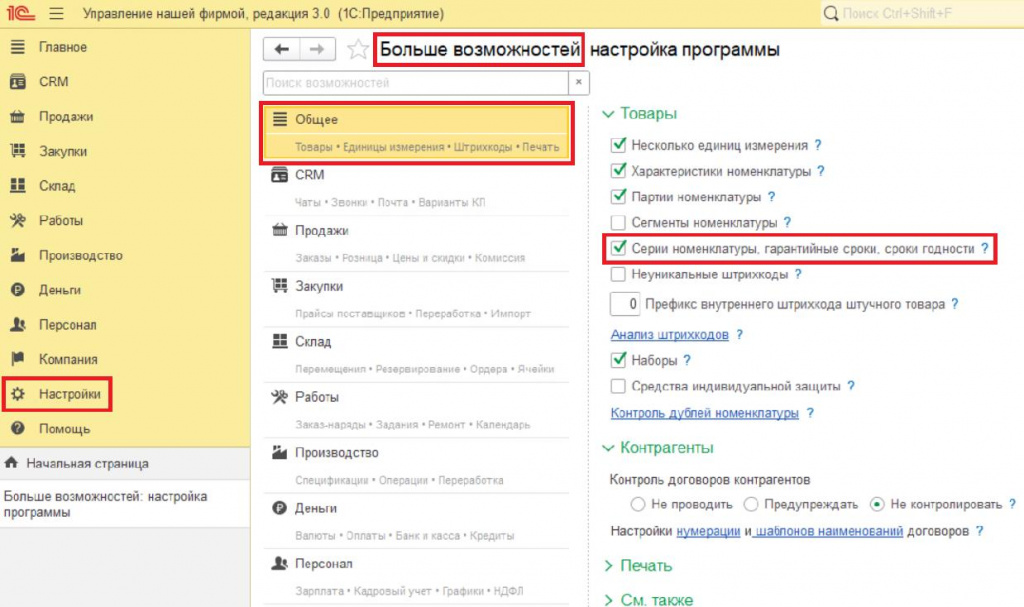Click the Деньги ruble icon in sidebar

pyautogui.click(x=18, y=289)
